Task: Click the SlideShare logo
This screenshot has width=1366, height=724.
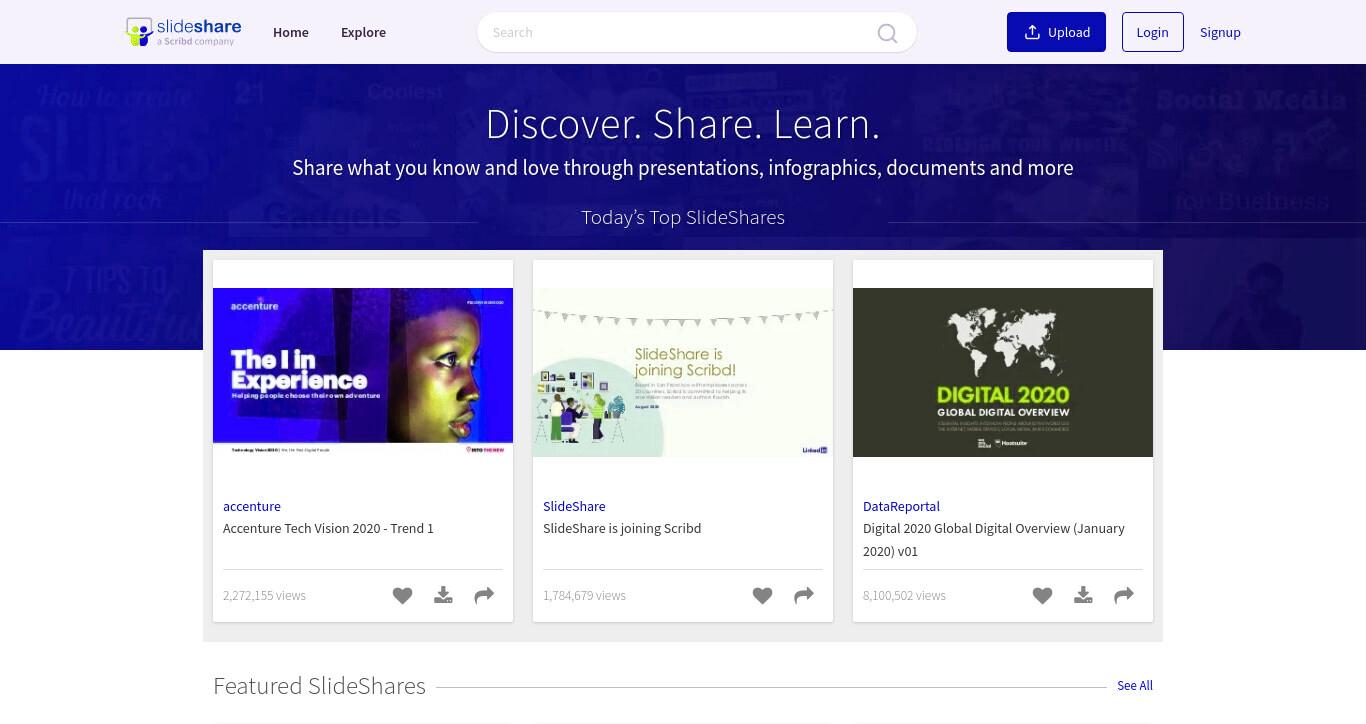Action: 183,32
